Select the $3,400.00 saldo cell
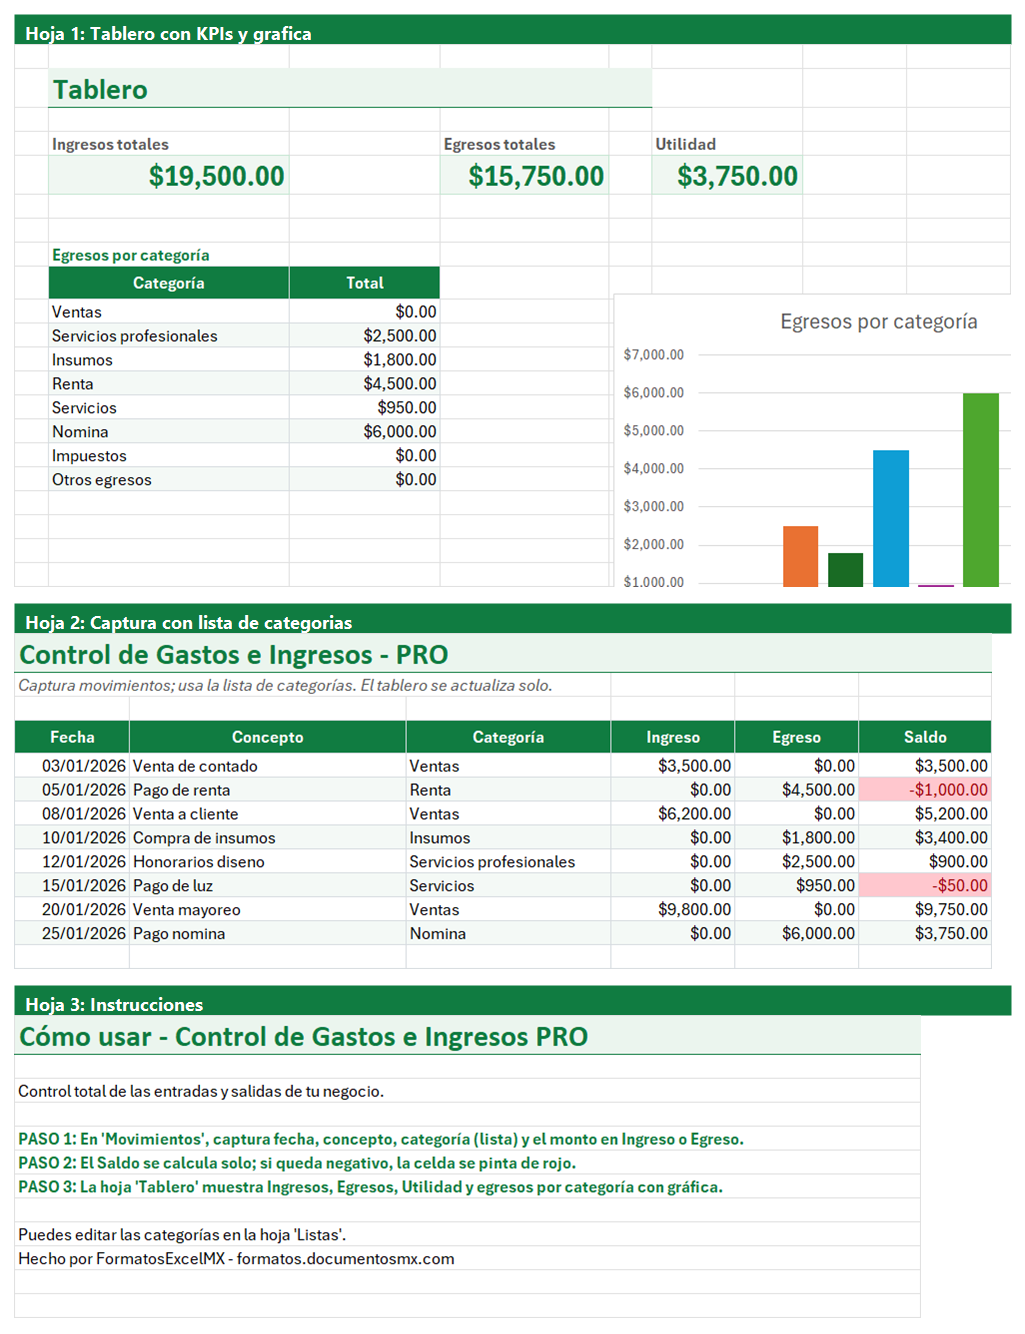This screenshot has width=1025, height=1334. [925, 838]
